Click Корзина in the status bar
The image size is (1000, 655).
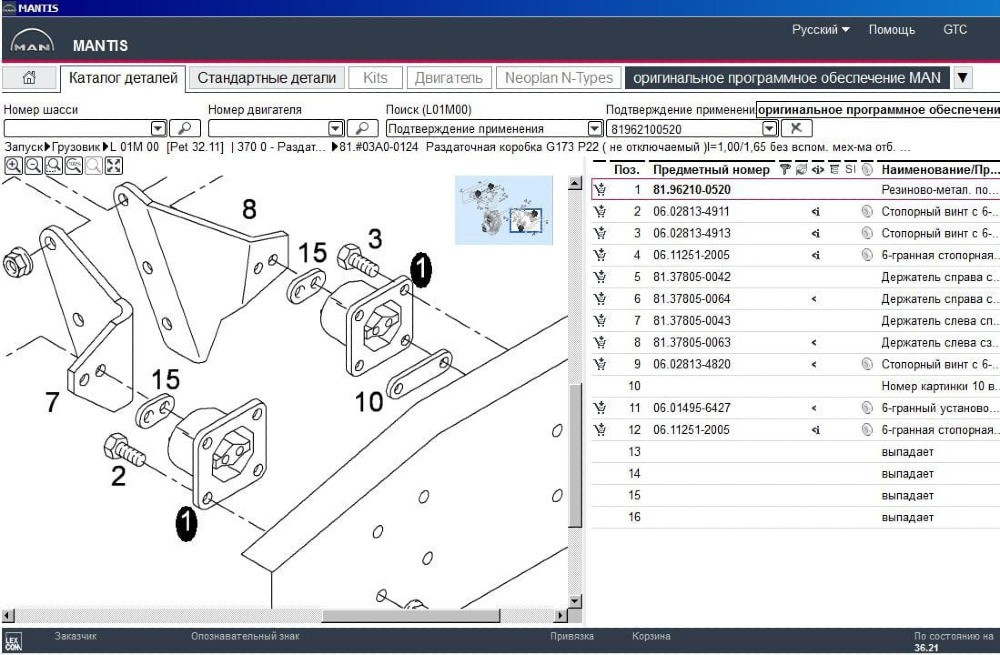point(652,636)
